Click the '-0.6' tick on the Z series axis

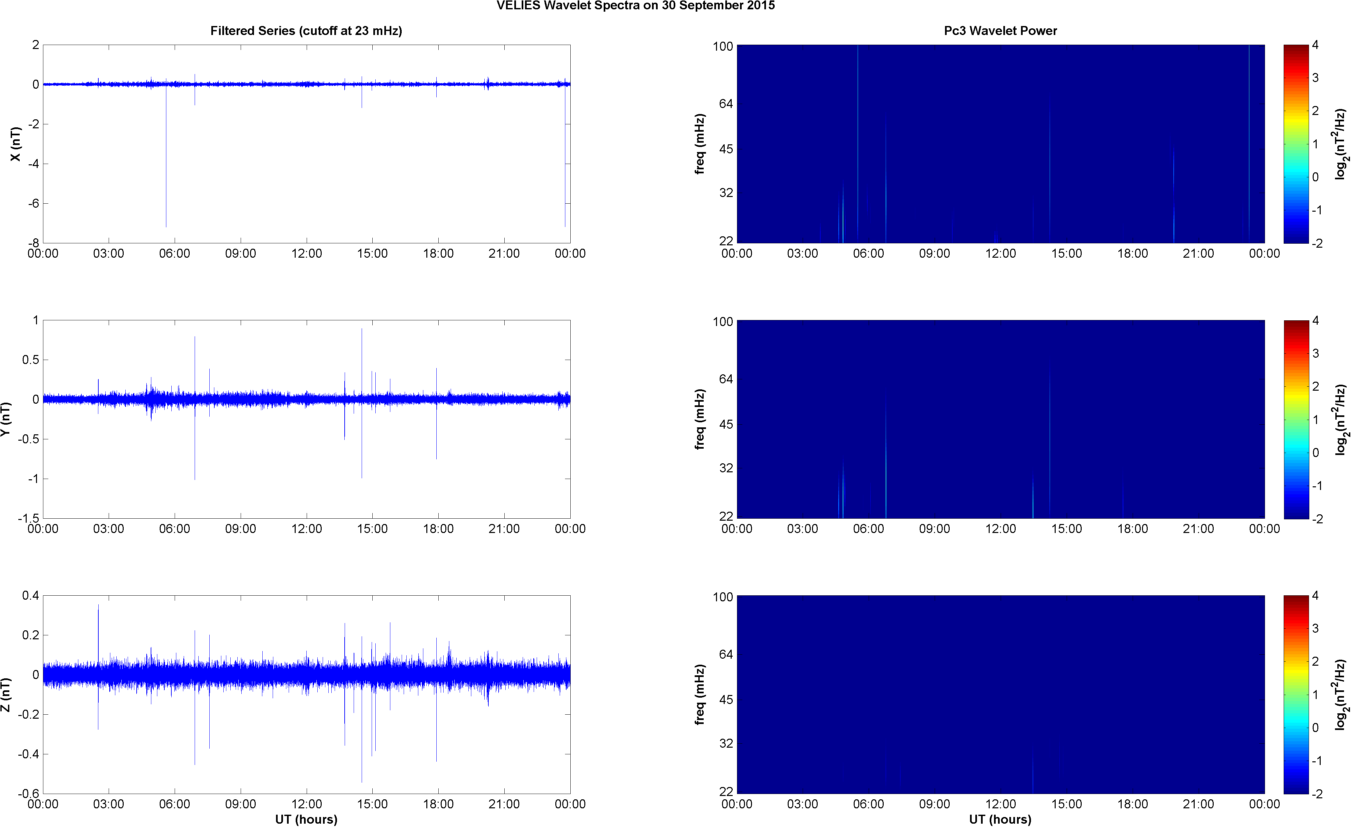point(27,793)
